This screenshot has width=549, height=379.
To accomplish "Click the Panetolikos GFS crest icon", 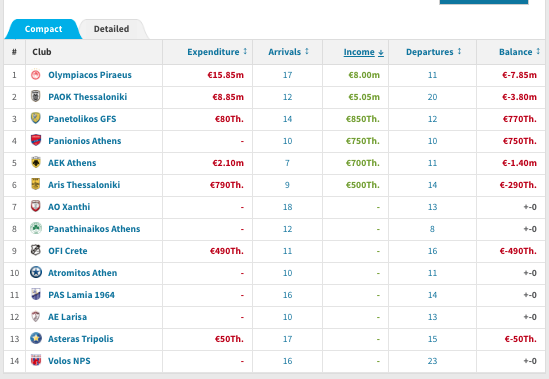I will 36,118.
